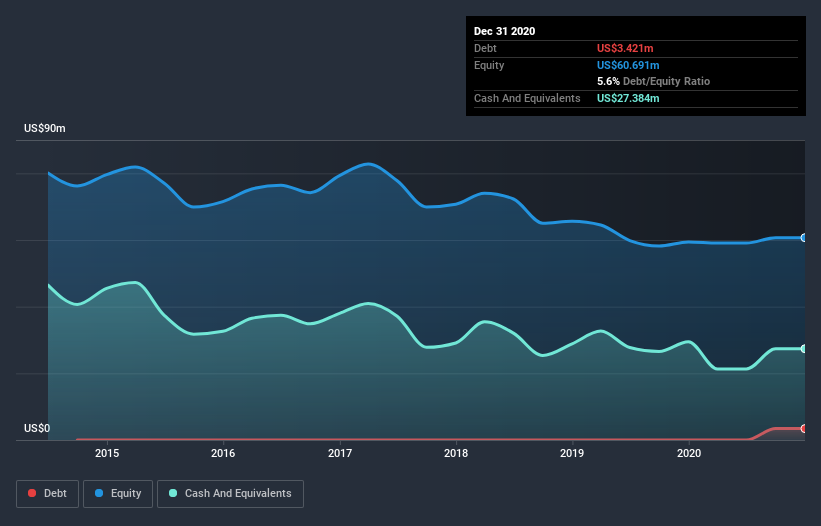This screenshot has height=526, width=821.
Task: Click the 2016 x-axis label
Action: coord(223,453)
